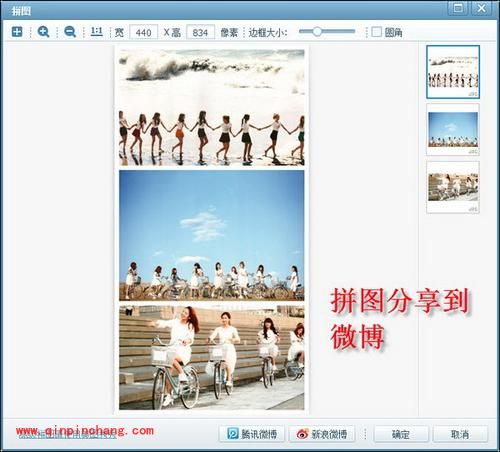Zoom out with the magnifier minus icon
The height and width of the screenshot is (452, 500).
(x=70, y=32)
